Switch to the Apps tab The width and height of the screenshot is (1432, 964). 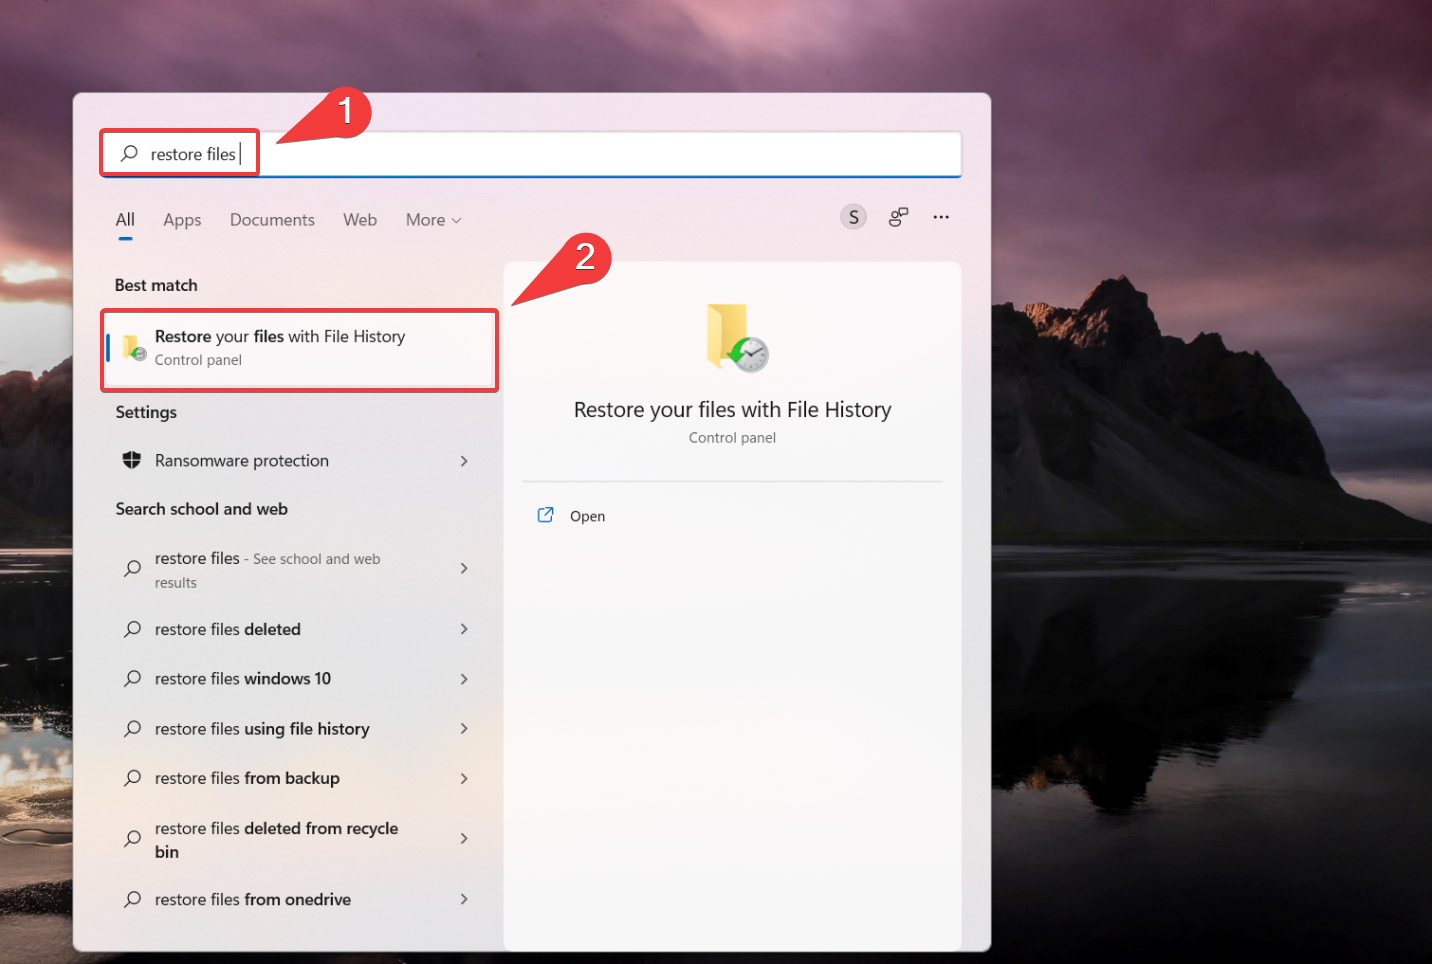point(182,220)
